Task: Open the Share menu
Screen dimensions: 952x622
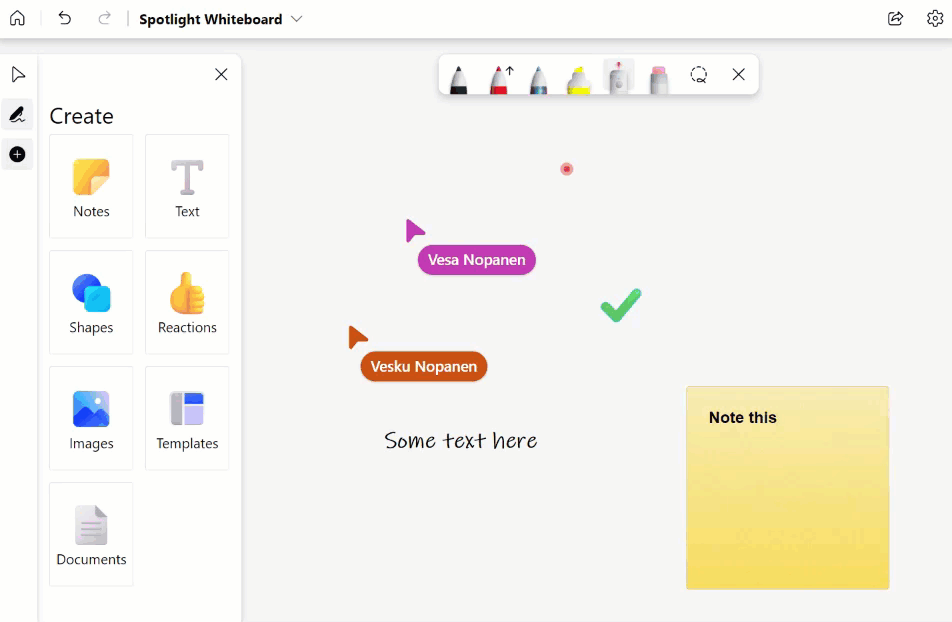Action: tap(895, 19)
